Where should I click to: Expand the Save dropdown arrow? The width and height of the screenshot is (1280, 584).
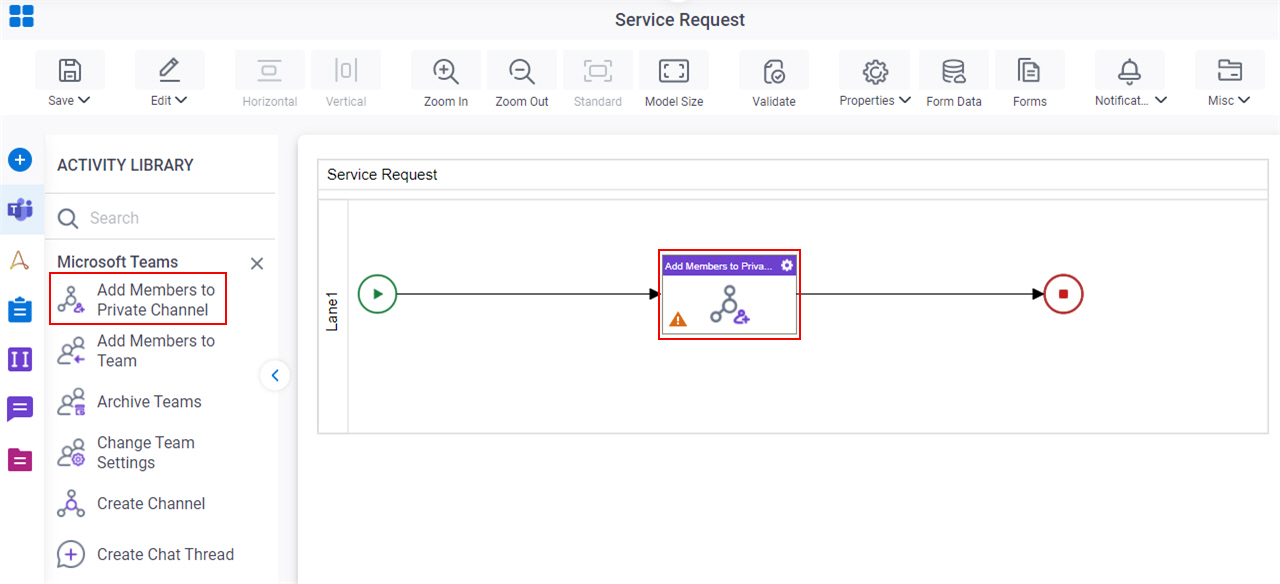tap(84, 100)
